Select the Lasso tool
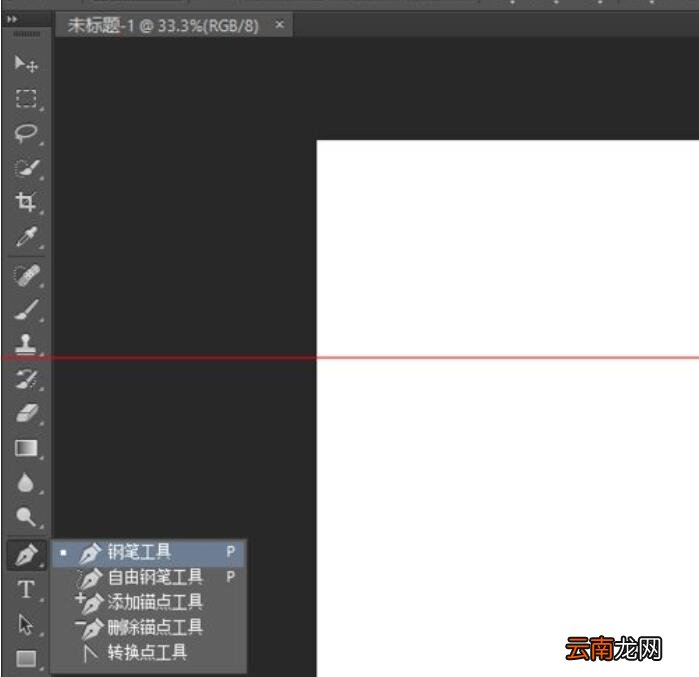 pos(26,133)
